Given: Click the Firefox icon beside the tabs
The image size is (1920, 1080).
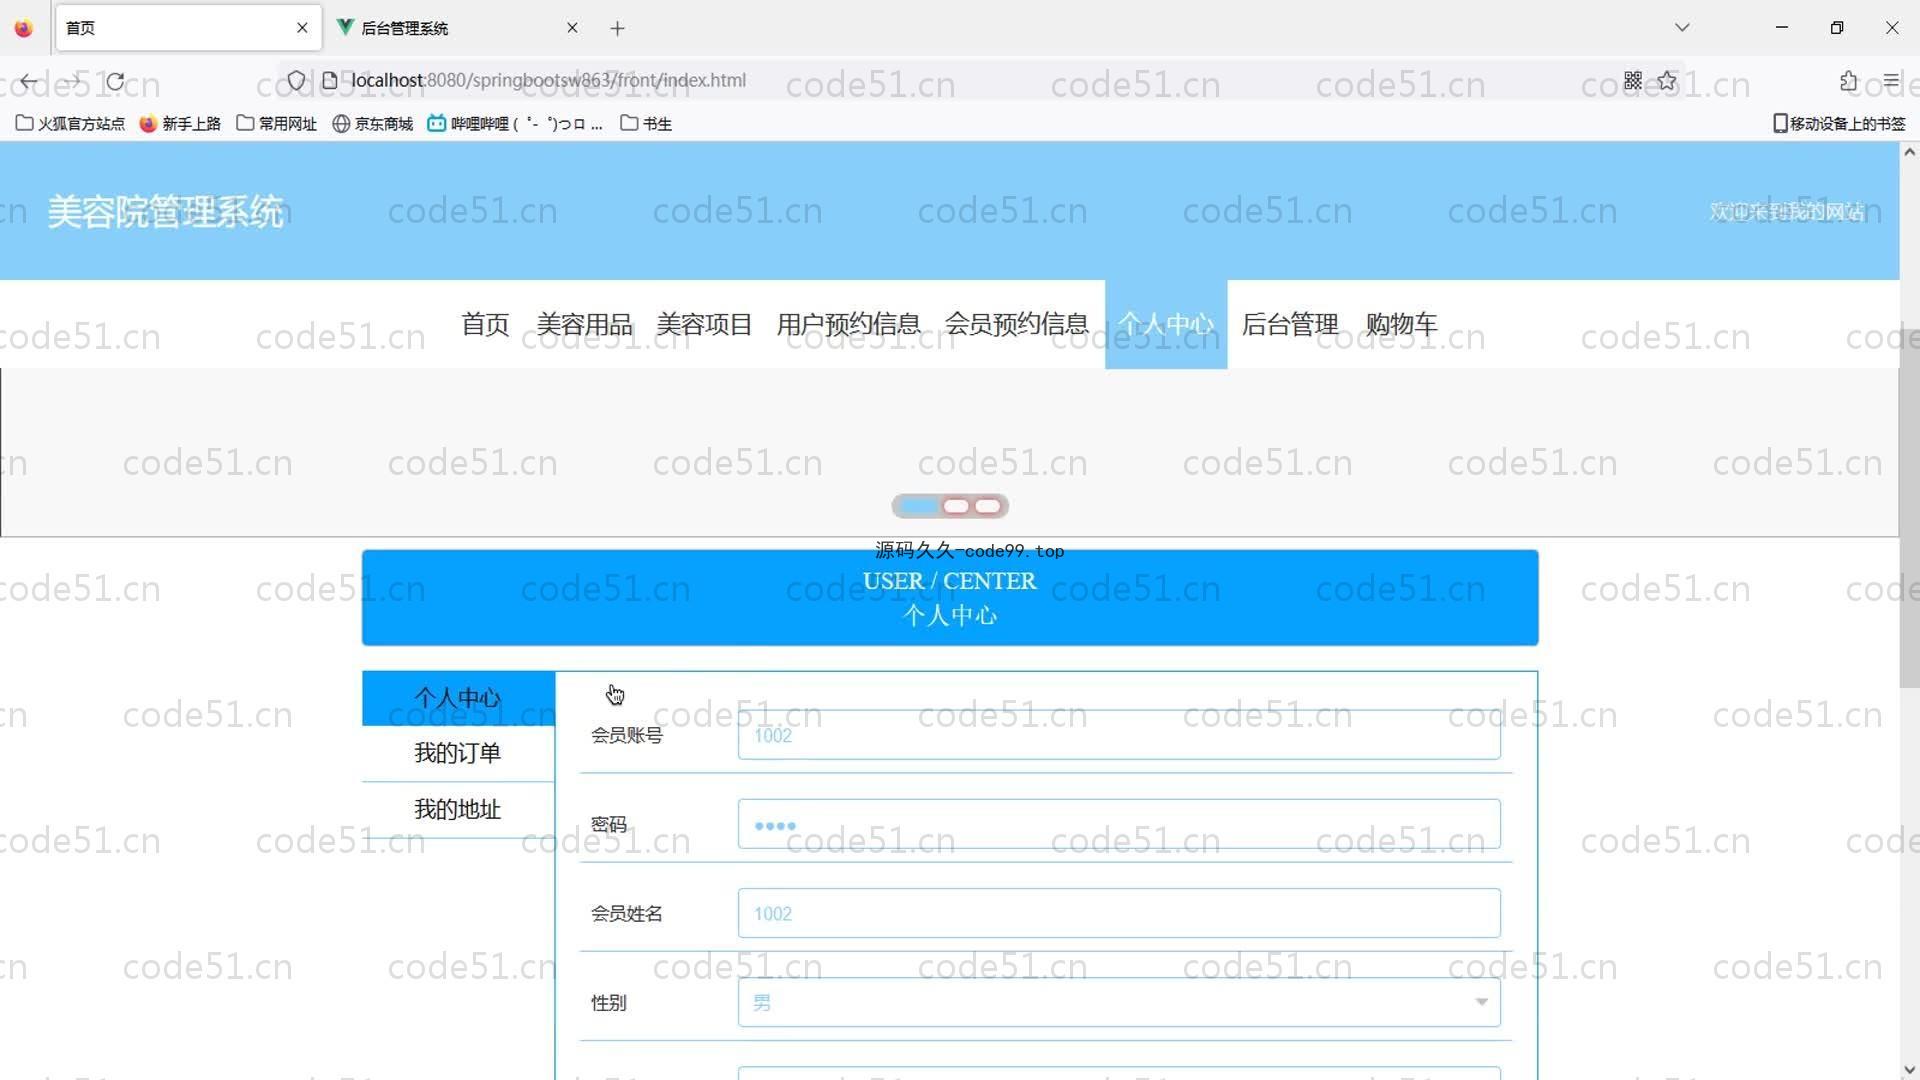Looking at the screenshot, I should 23,28.
